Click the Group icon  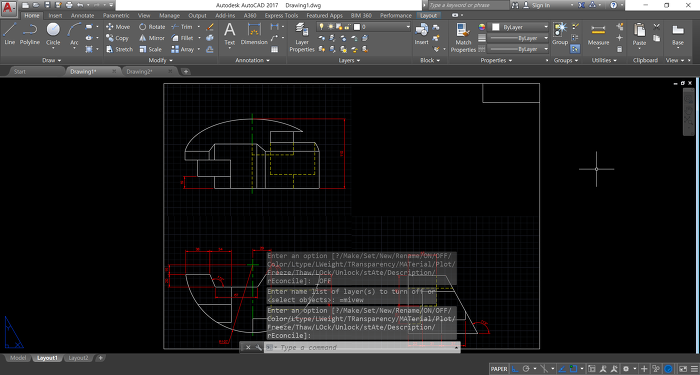560,34
